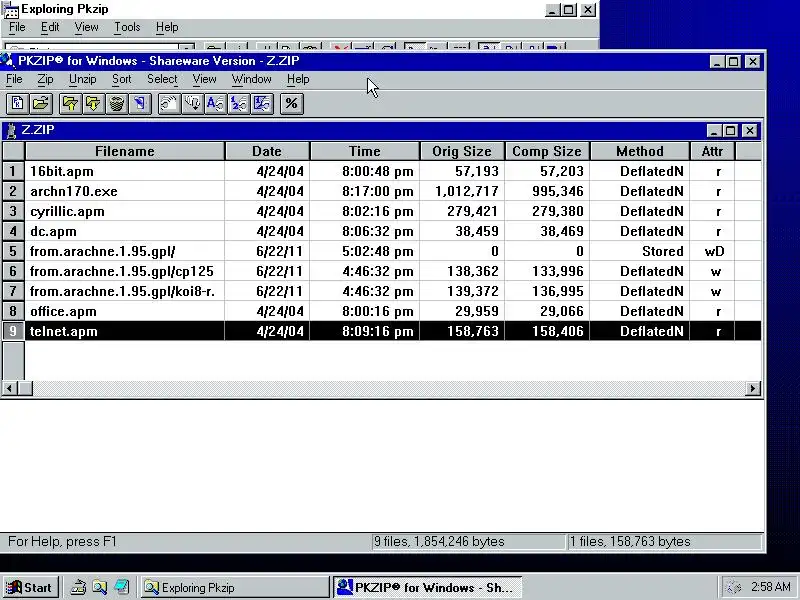Open the PKZIP View menu
Viewport: 800px width, 600px height.
point(204,80)
